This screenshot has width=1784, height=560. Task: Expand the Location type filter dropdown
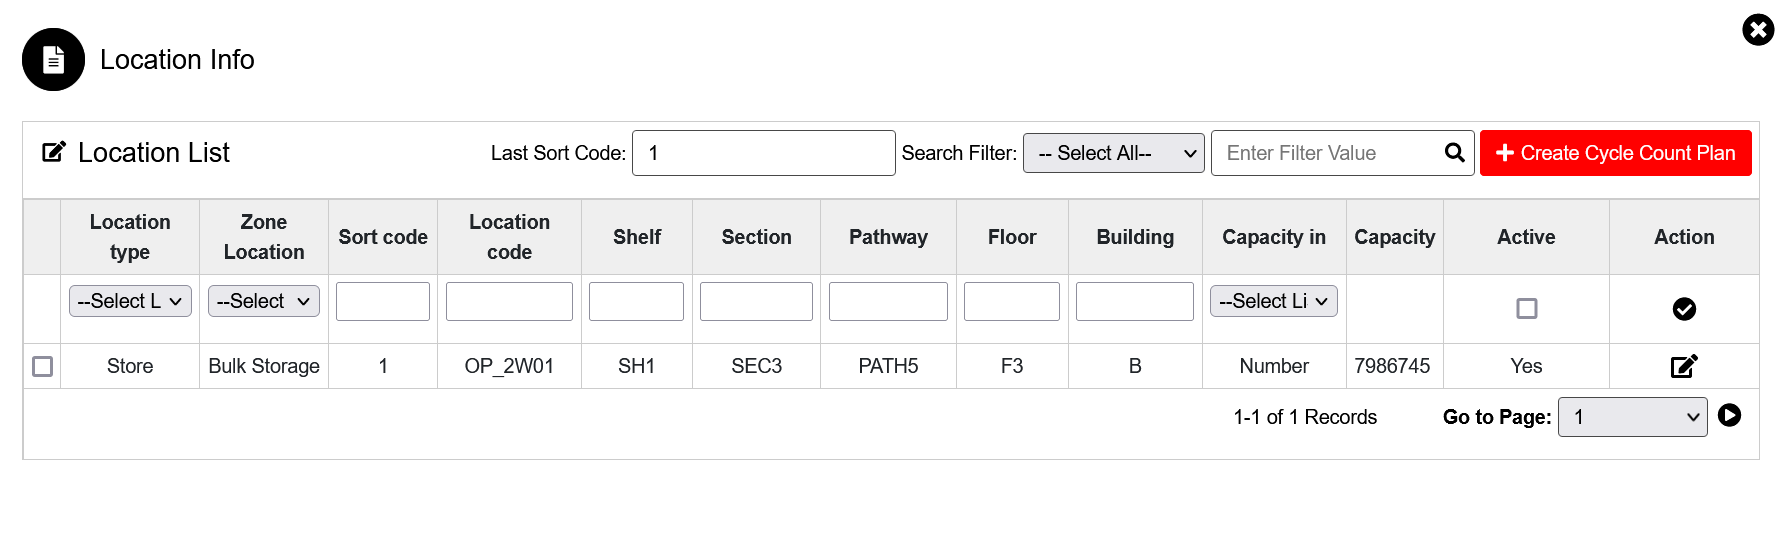[x=130, y=301]
